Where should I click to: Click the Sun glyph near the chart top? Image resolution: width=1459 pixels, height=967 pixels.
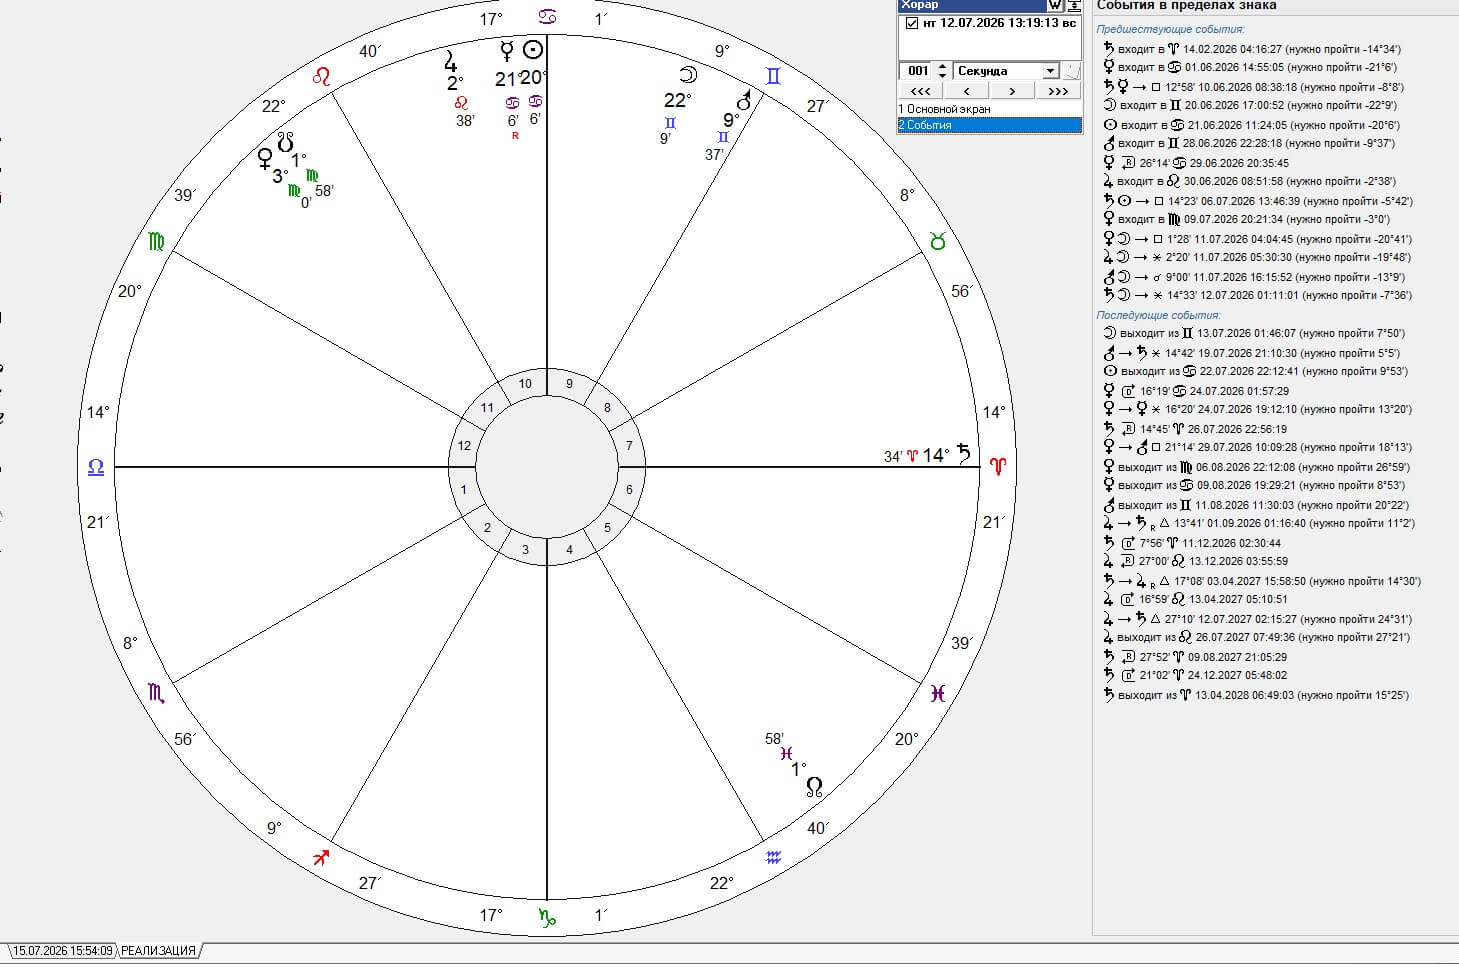tap(534, 50)
